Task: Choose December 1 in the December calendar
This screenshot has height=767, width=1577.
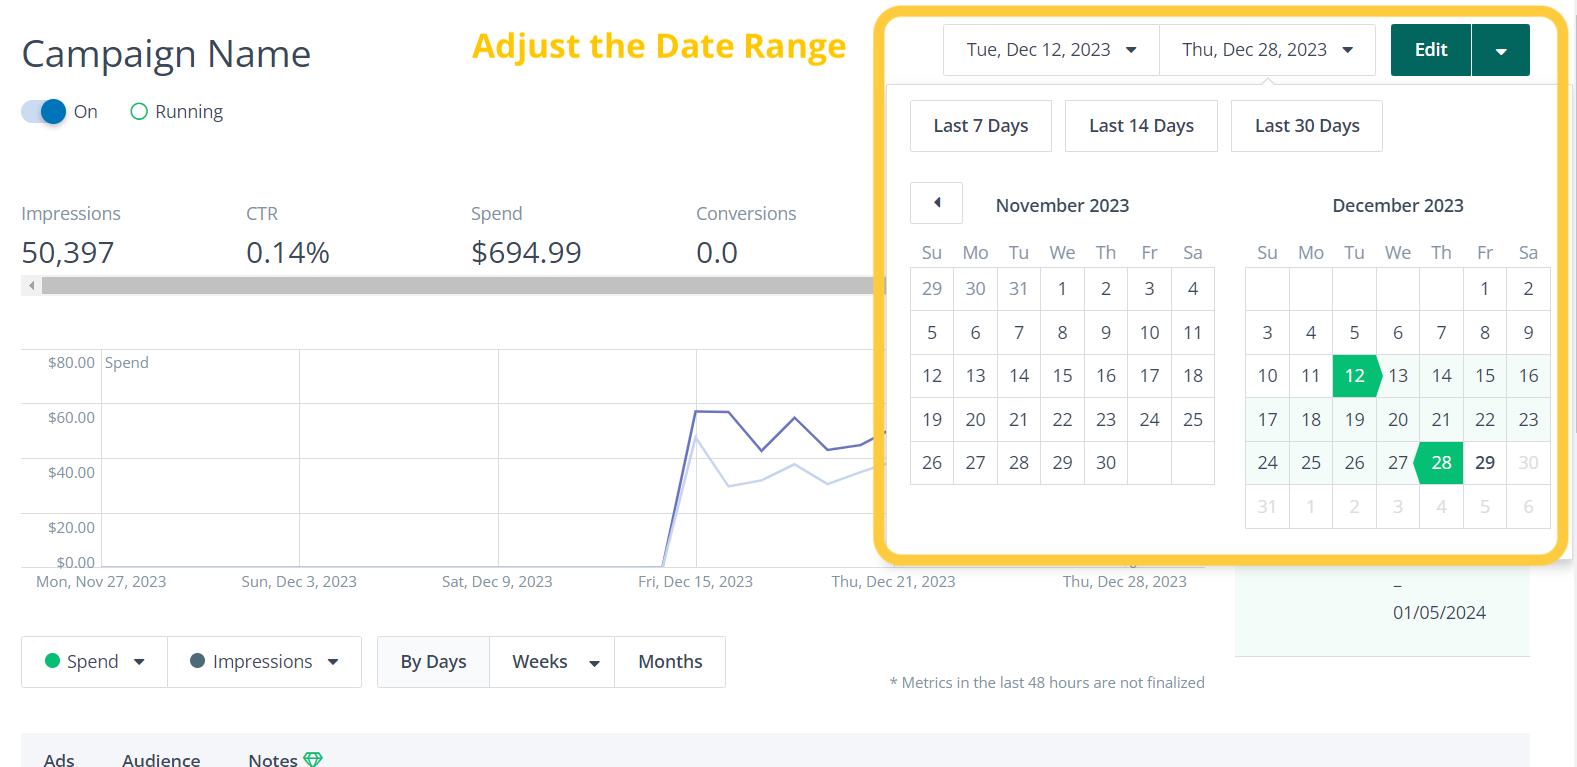Action: pos(1485,289)
